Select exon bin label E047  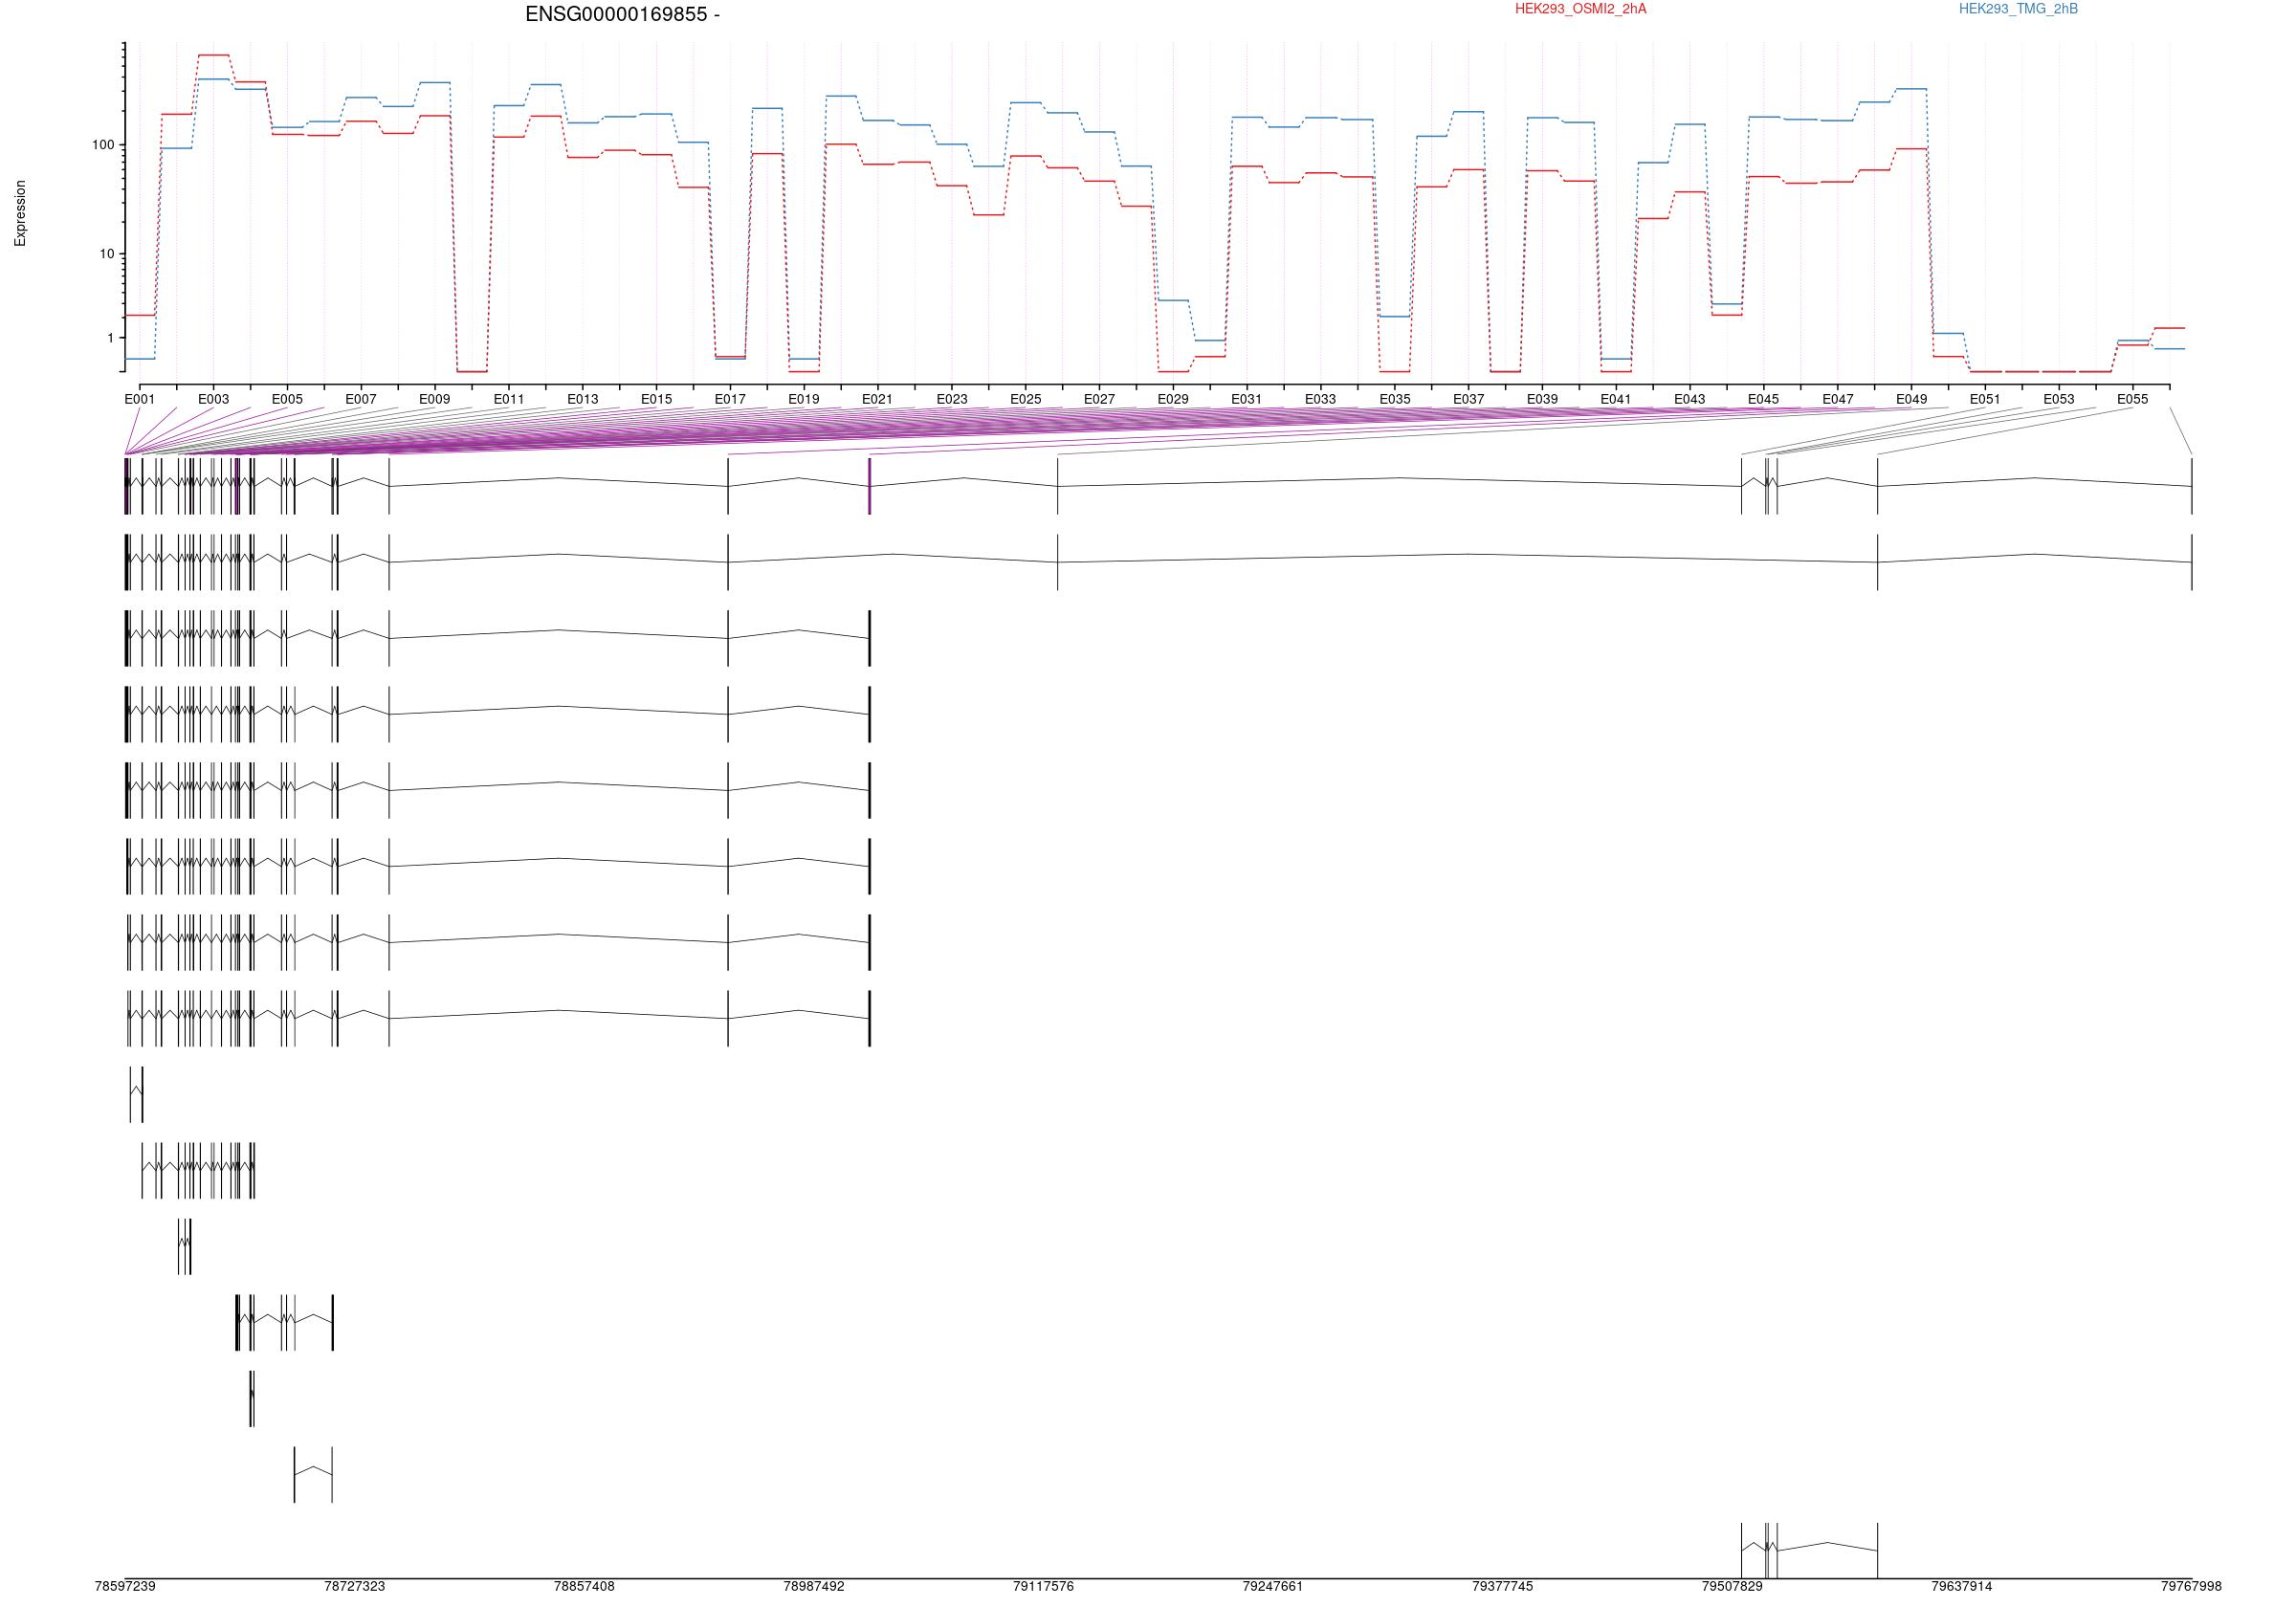coord(1838,399)
